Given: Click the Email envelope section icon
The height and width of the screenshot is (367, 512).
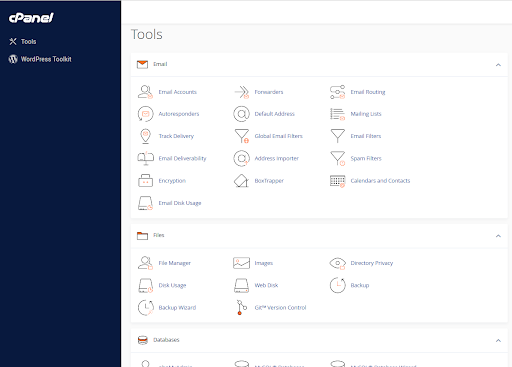Looking at the screenshot, I should click(x=142, y=64).
